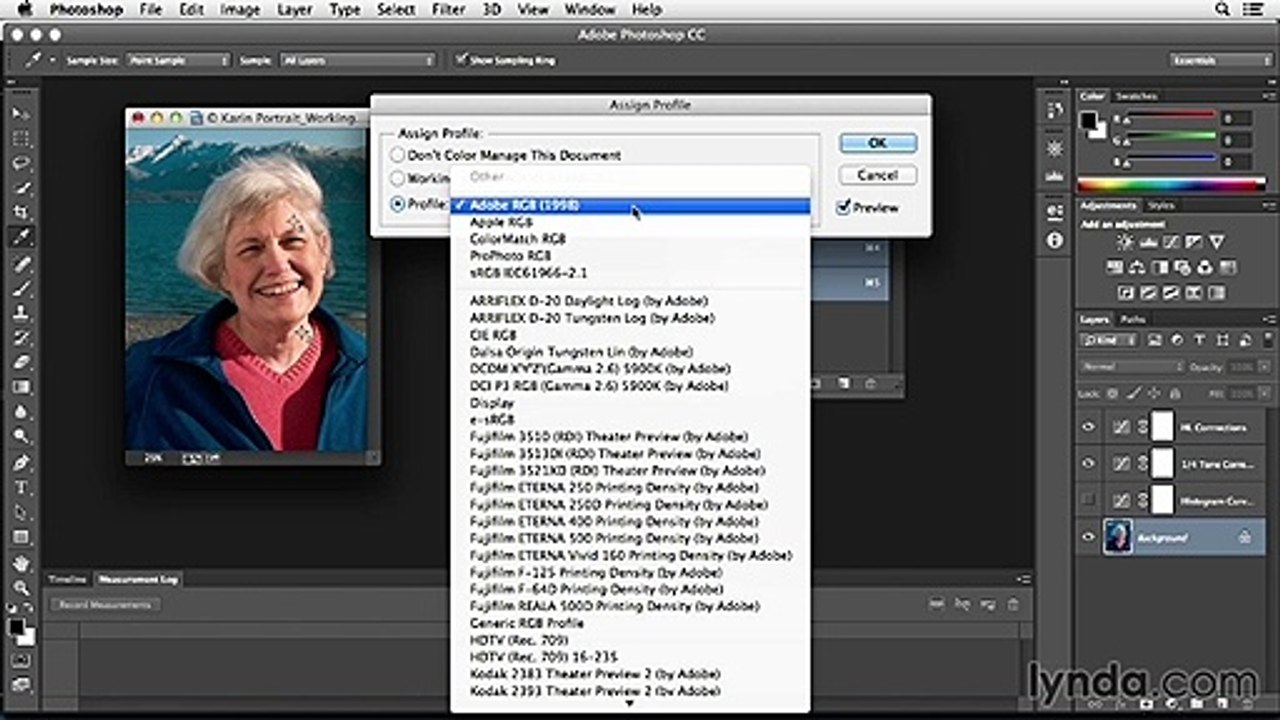
Task: Switch to the Timeline tab
Action: [x=68, y=579]
